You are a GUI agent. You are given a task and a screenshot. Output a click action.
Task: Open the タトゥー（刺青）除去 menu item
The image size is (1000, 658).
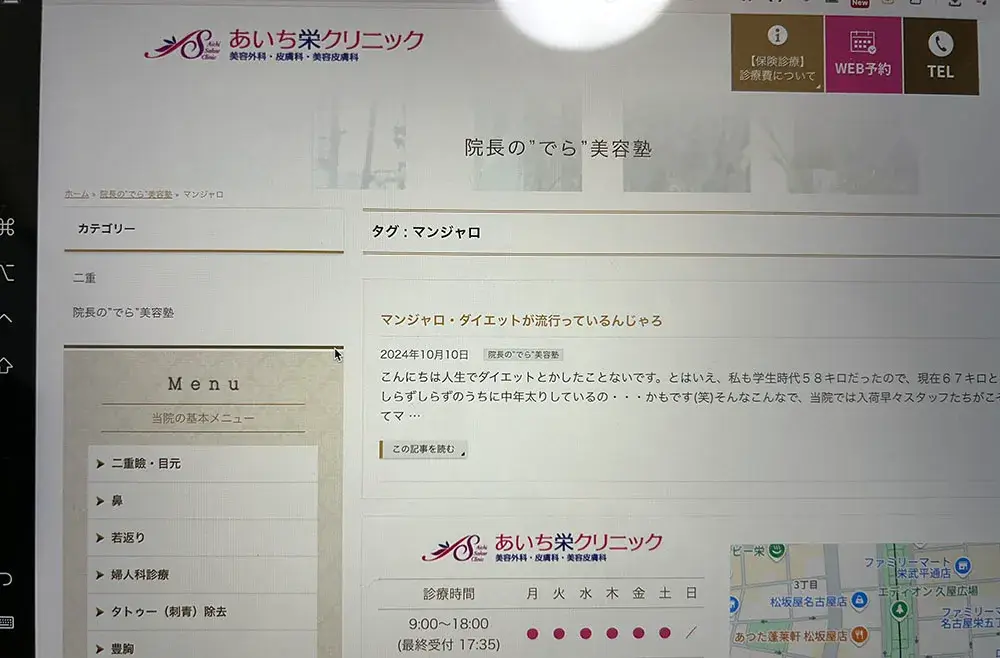(203, 611)
